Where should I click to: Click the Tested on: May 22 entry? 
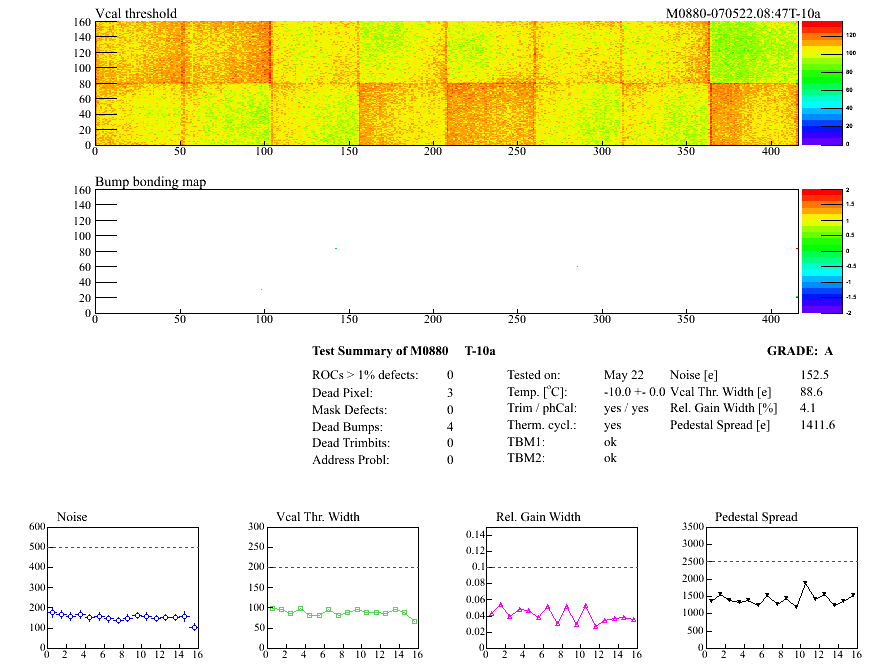tap(576, 374)
